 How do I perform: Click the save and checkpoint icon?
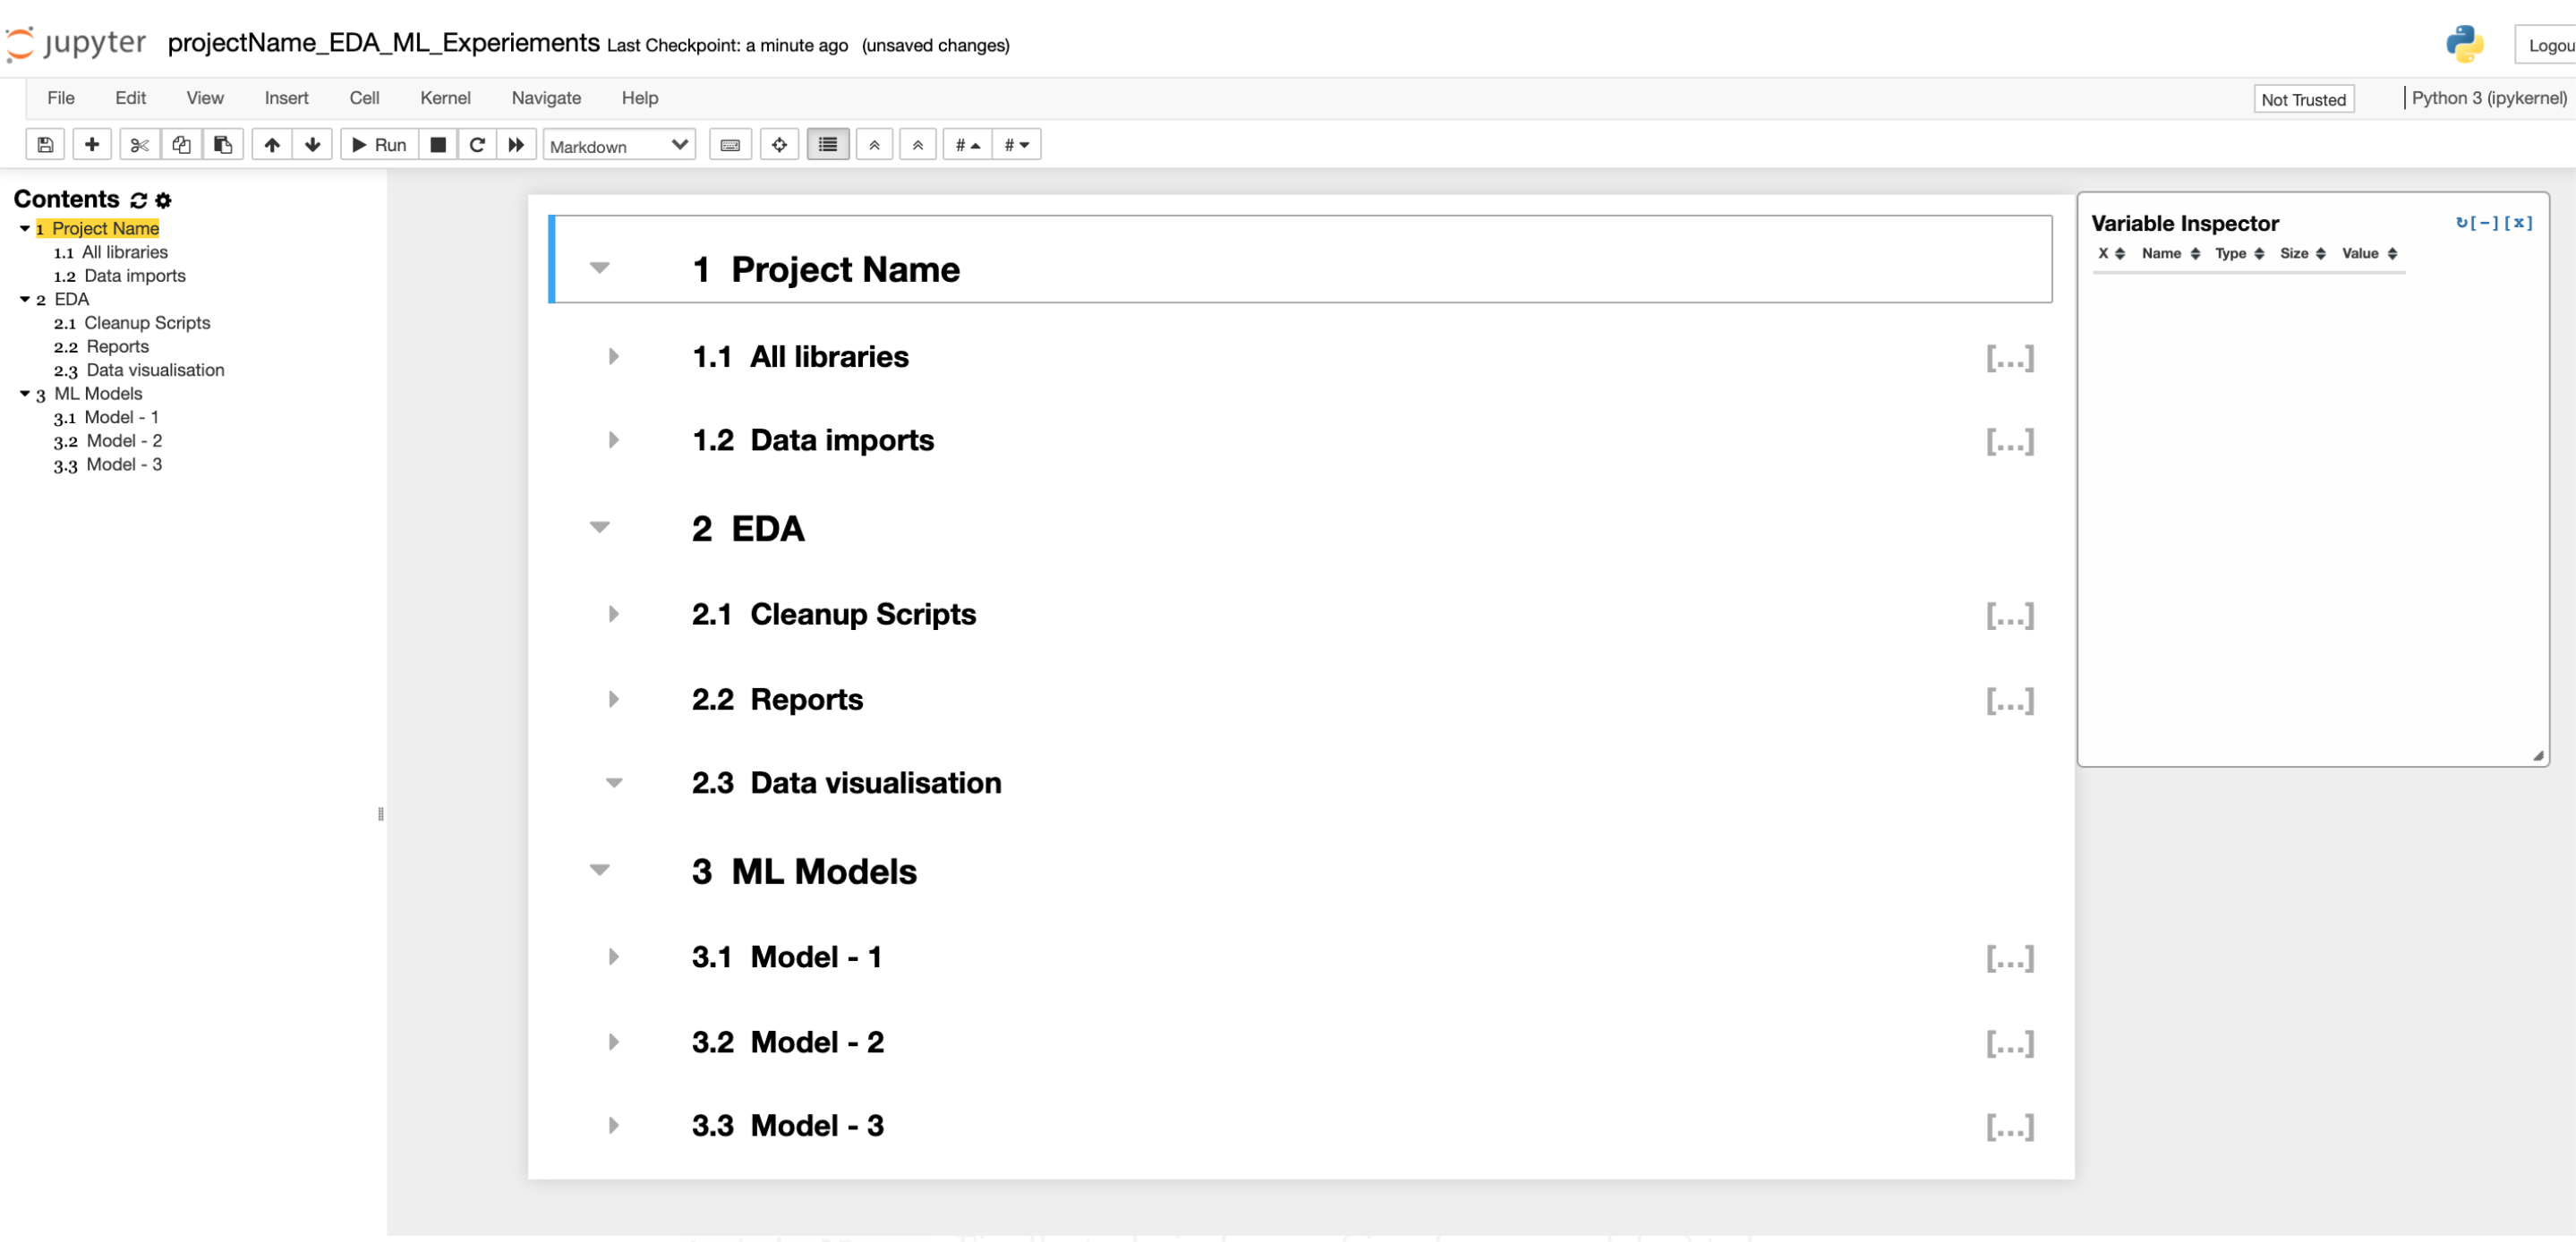tap(45, 145)
